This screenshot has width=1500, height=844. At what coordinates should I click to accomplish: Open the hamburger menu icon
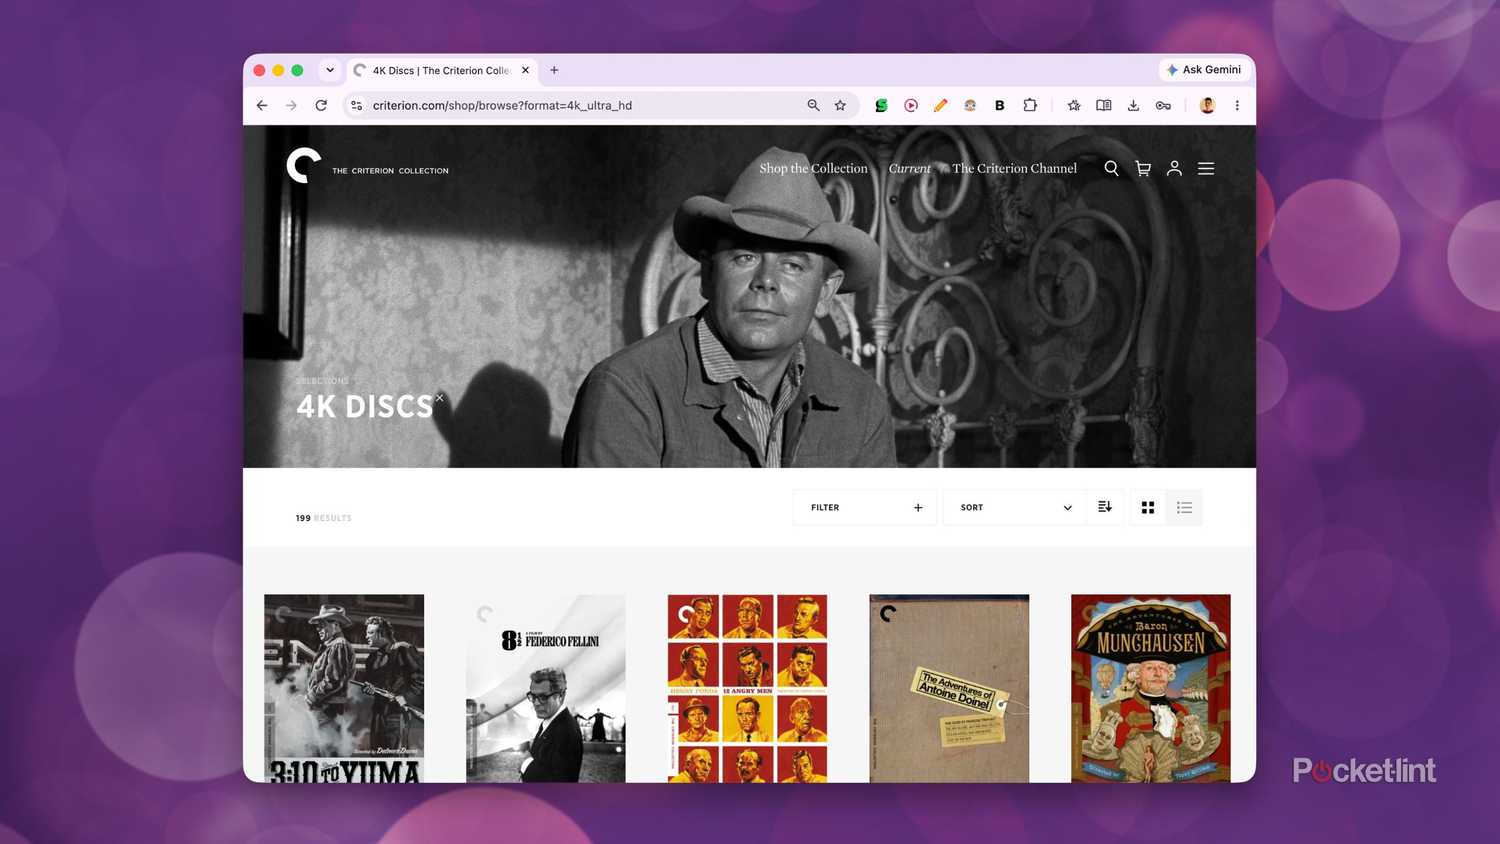pyautogui.click(x=1206, y=169)
